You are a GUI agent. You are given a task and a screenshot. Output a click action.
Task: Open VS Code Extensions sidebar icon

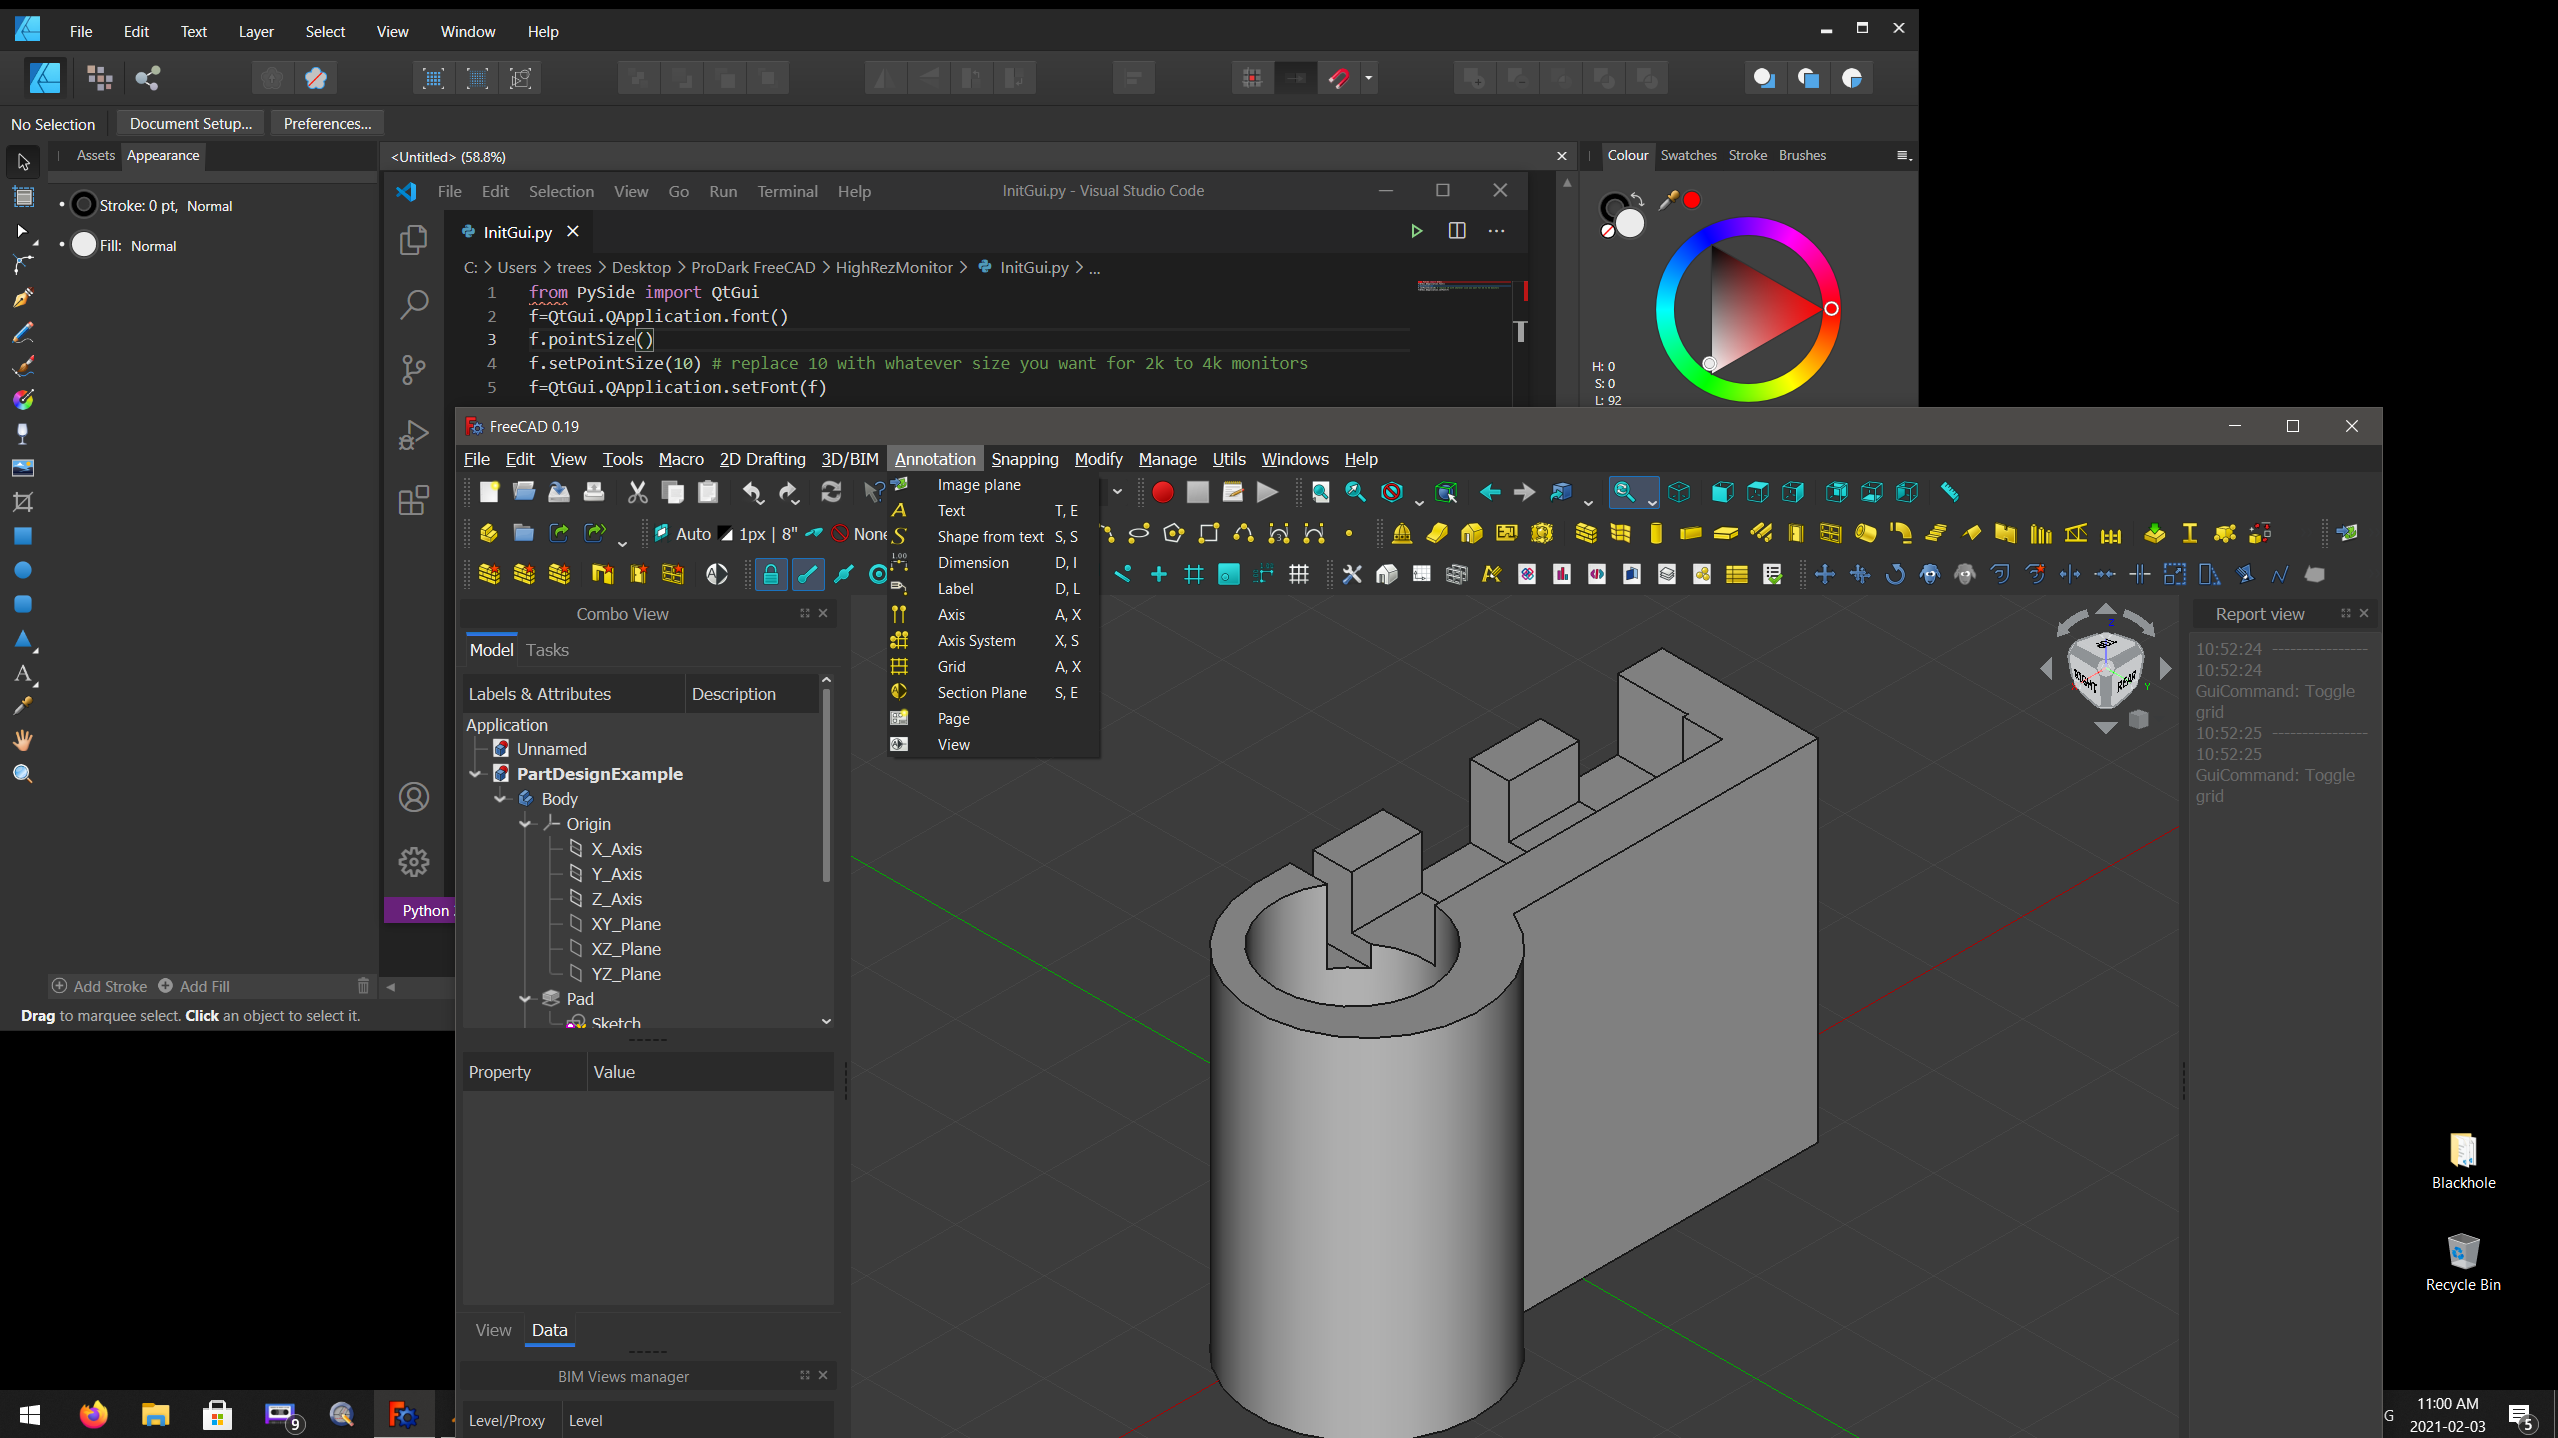point(413,500)
